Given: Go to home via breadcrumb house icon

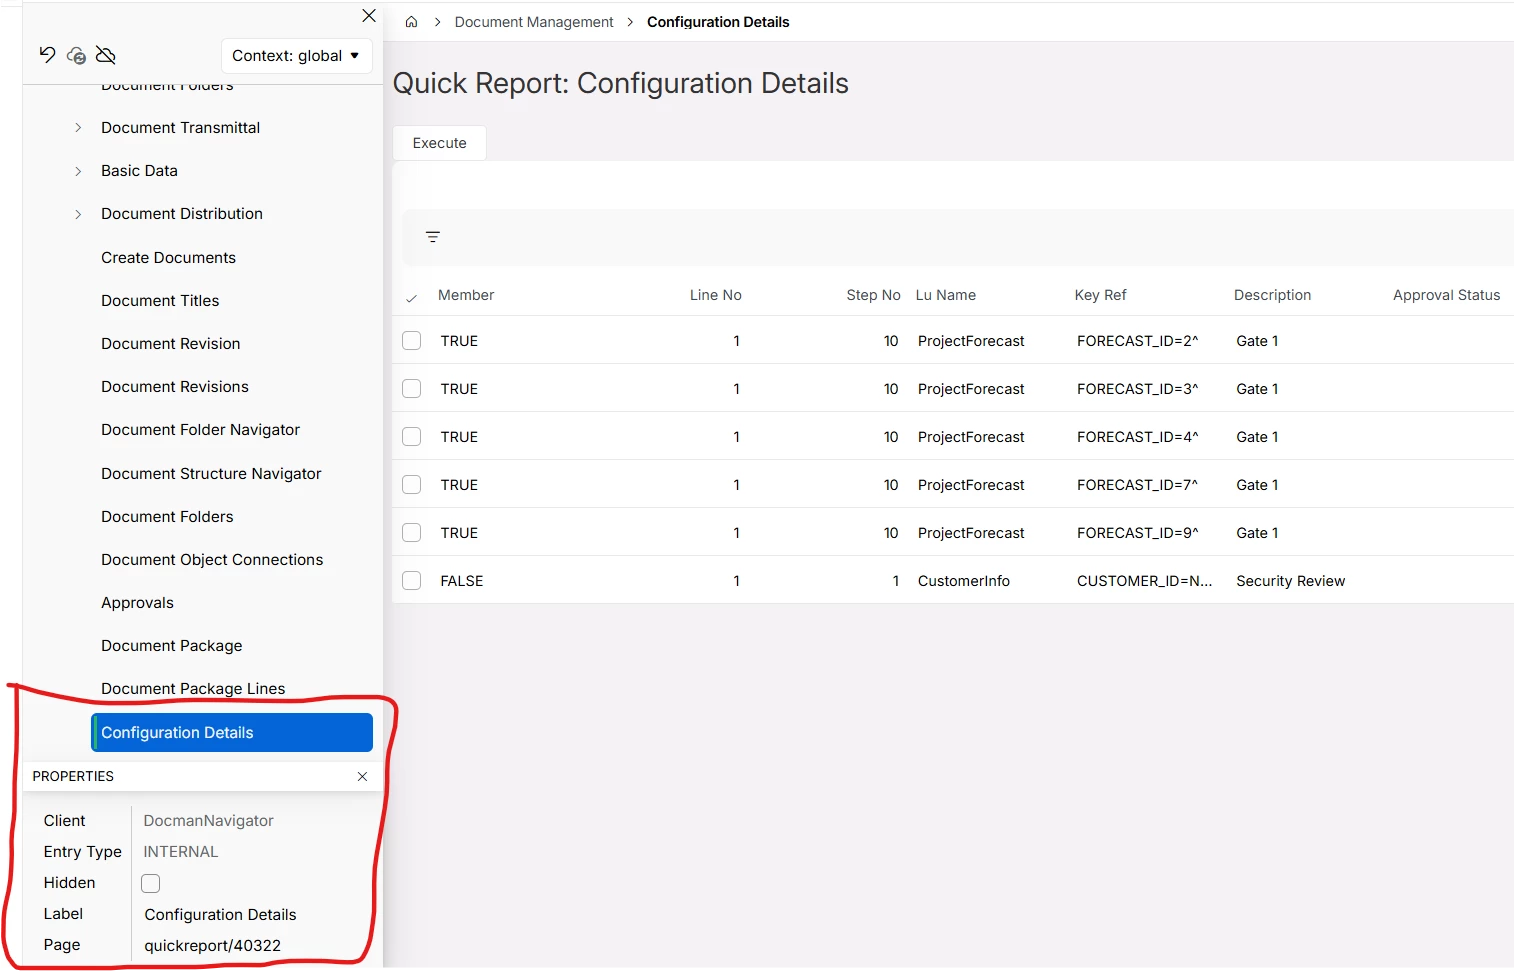Looking at the screenshot, I should coord(411,22).
